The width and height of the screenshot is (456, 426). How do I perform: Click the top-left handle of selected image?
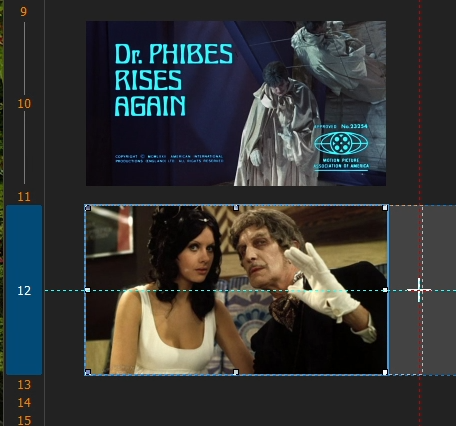coord(88,208)
